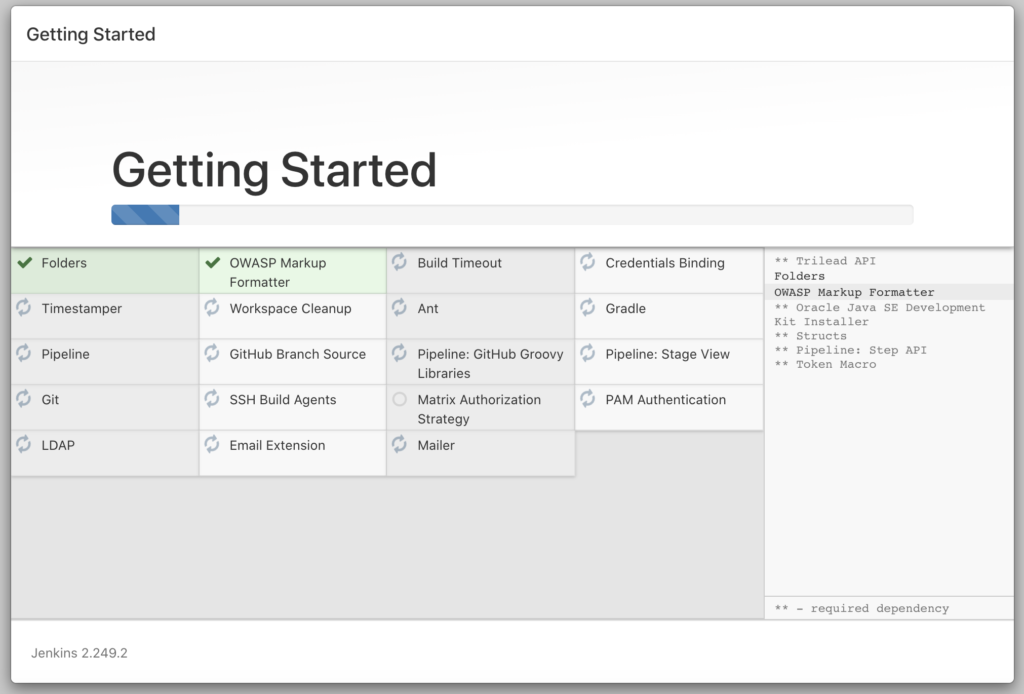
Task: Select the Workspace Cleanup plugin cell
Action: (290, 309)
